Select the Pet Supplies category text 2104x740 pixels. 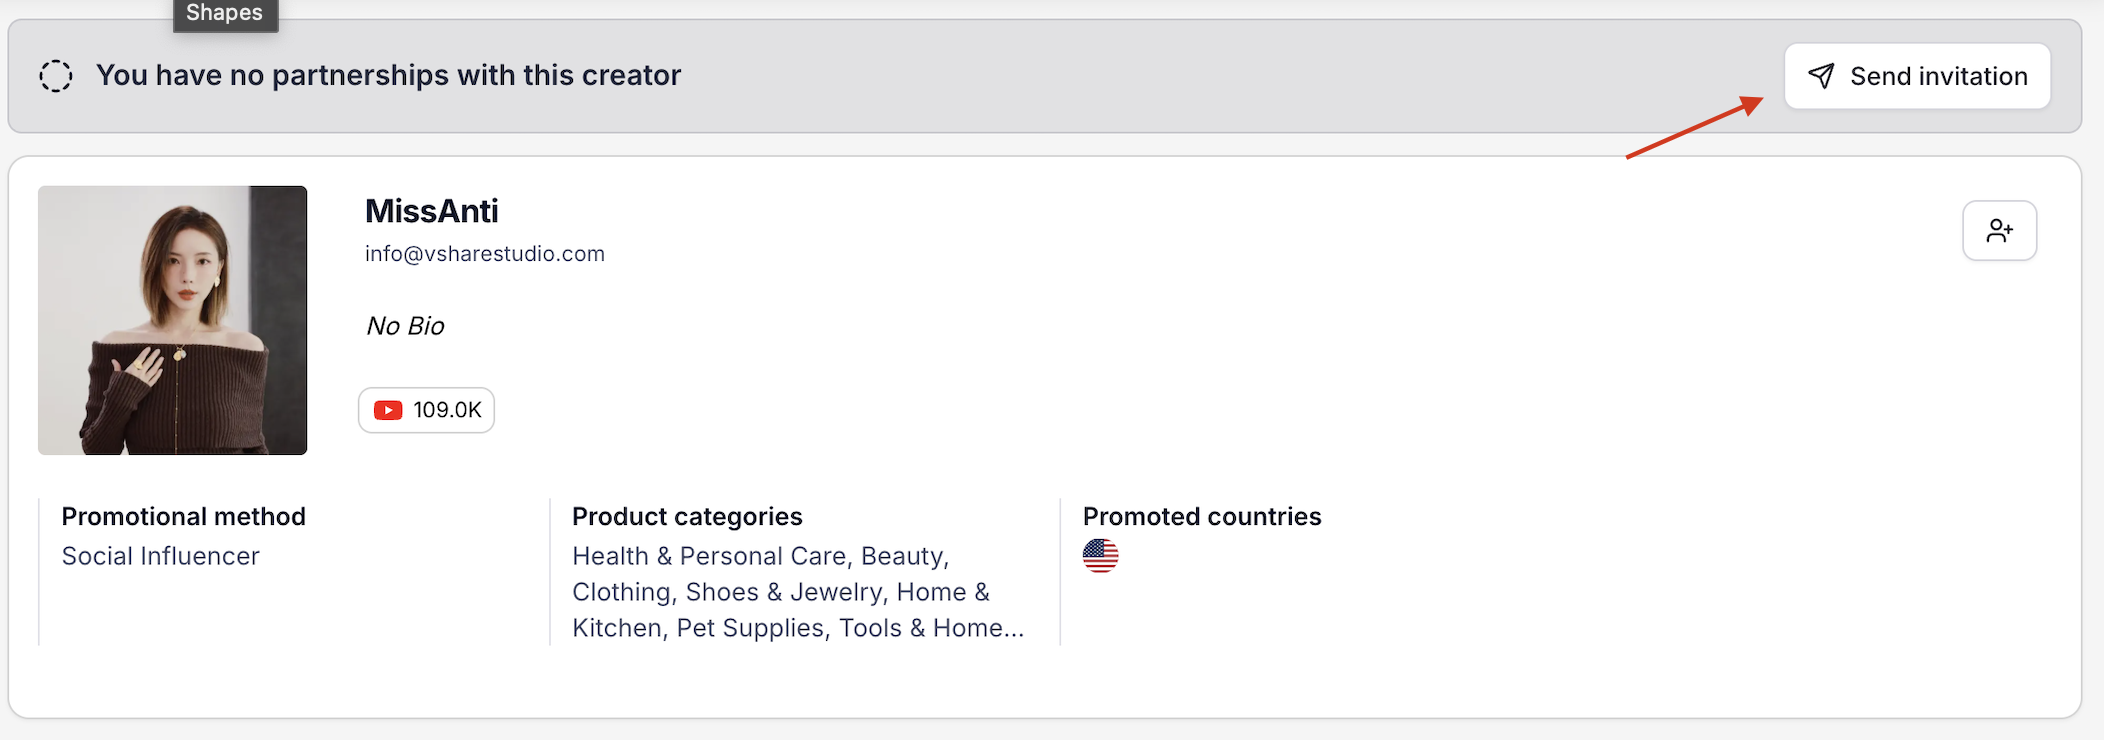click(750, 628)
